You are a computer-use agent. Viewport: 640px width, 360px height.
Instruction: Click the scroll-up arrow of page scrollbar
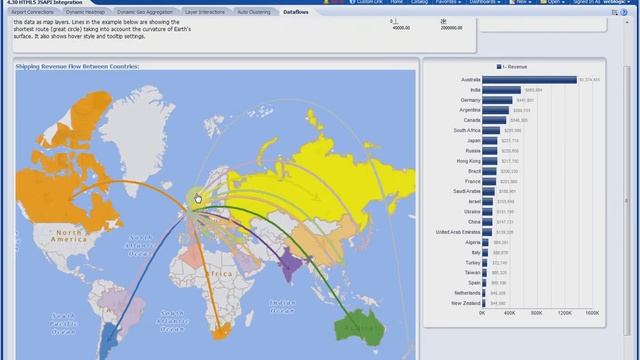pos(627,22)
